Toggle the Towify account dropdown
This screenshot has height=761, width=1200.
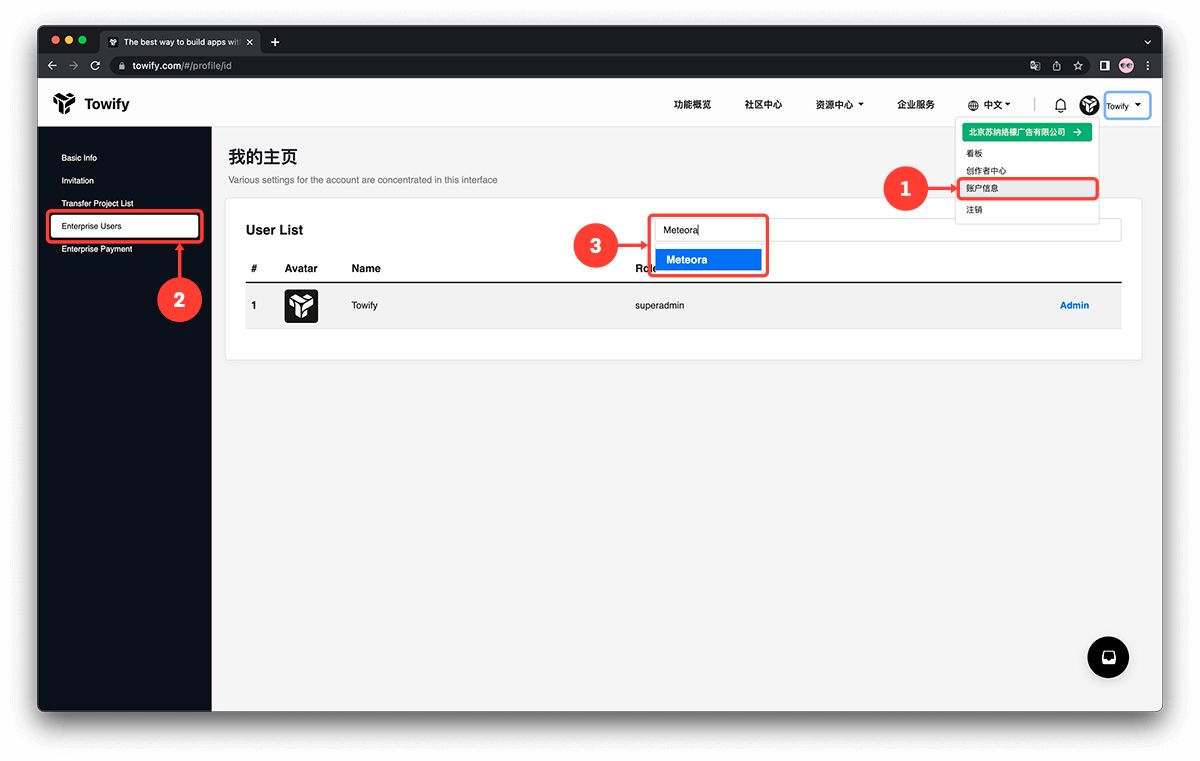pos(1127,105)
